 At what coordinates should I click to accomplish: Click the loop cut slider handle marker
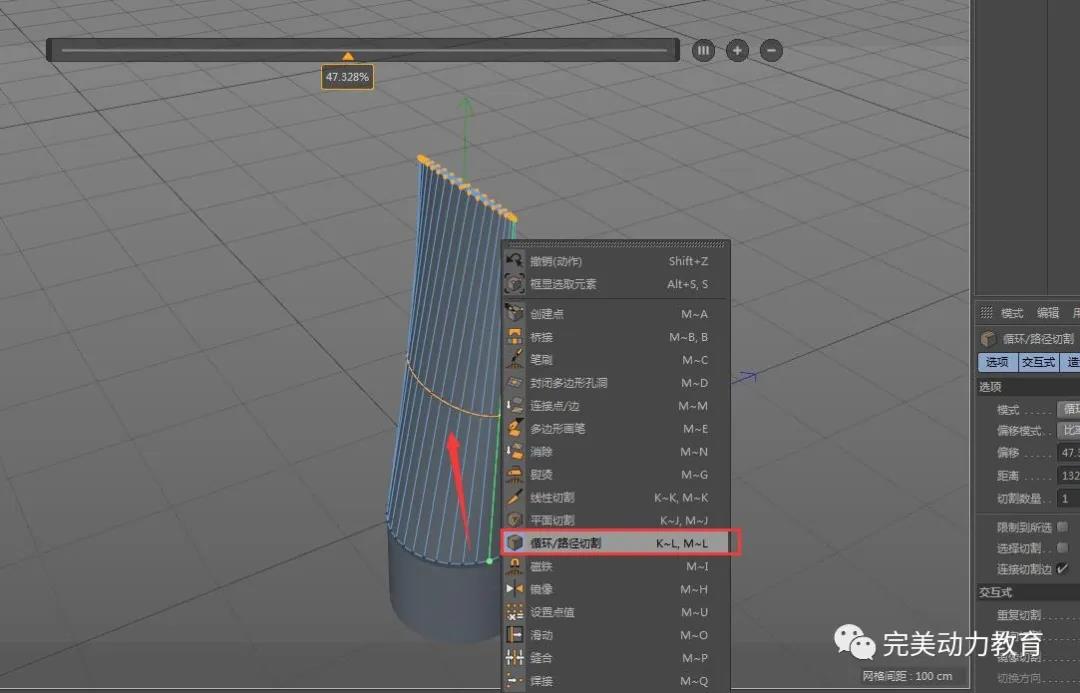pos(348,57)
